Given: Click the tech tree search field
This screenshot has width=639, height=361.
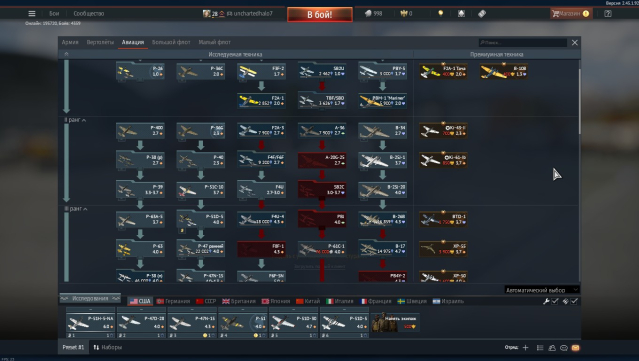Looking at the screenshot, I should [523, 42].
